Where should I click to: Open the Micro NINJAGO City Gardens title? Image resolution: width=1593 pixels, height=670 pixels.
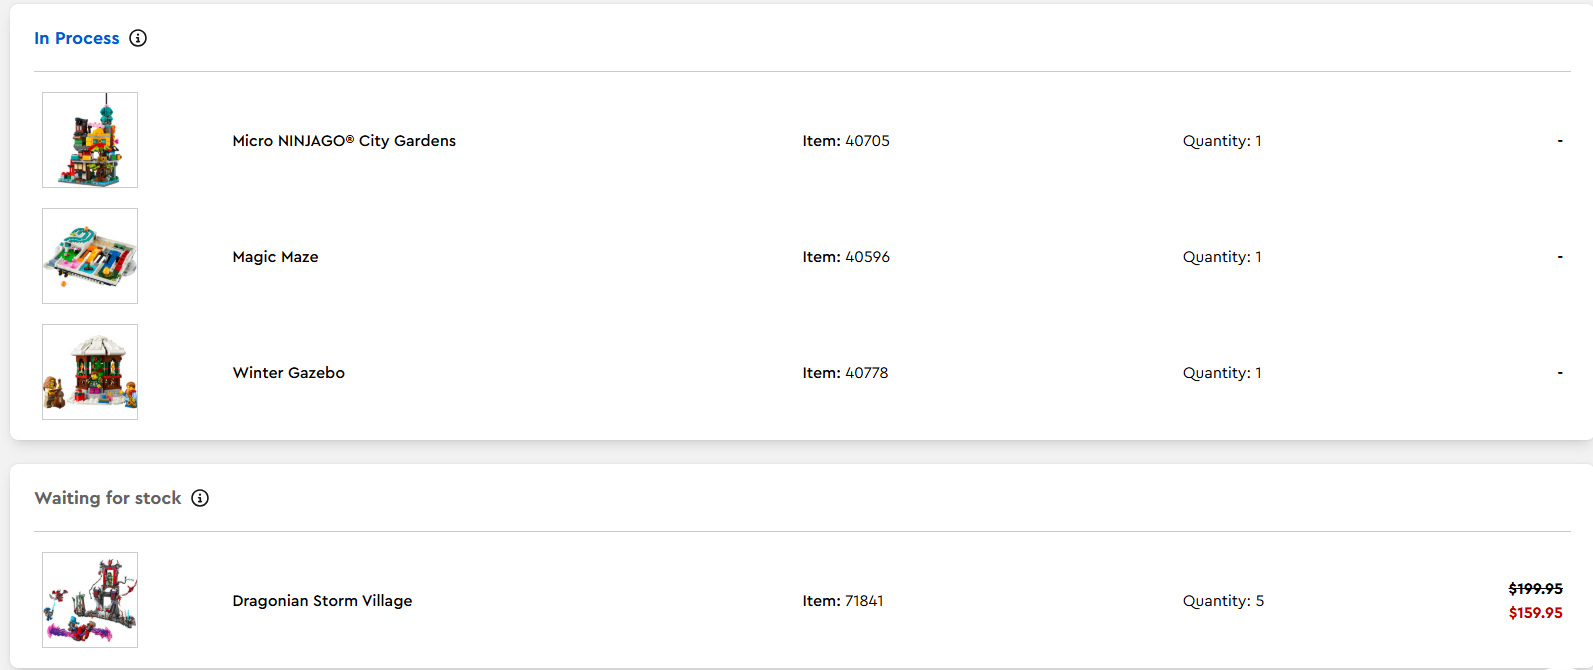(x=344, y=141)
